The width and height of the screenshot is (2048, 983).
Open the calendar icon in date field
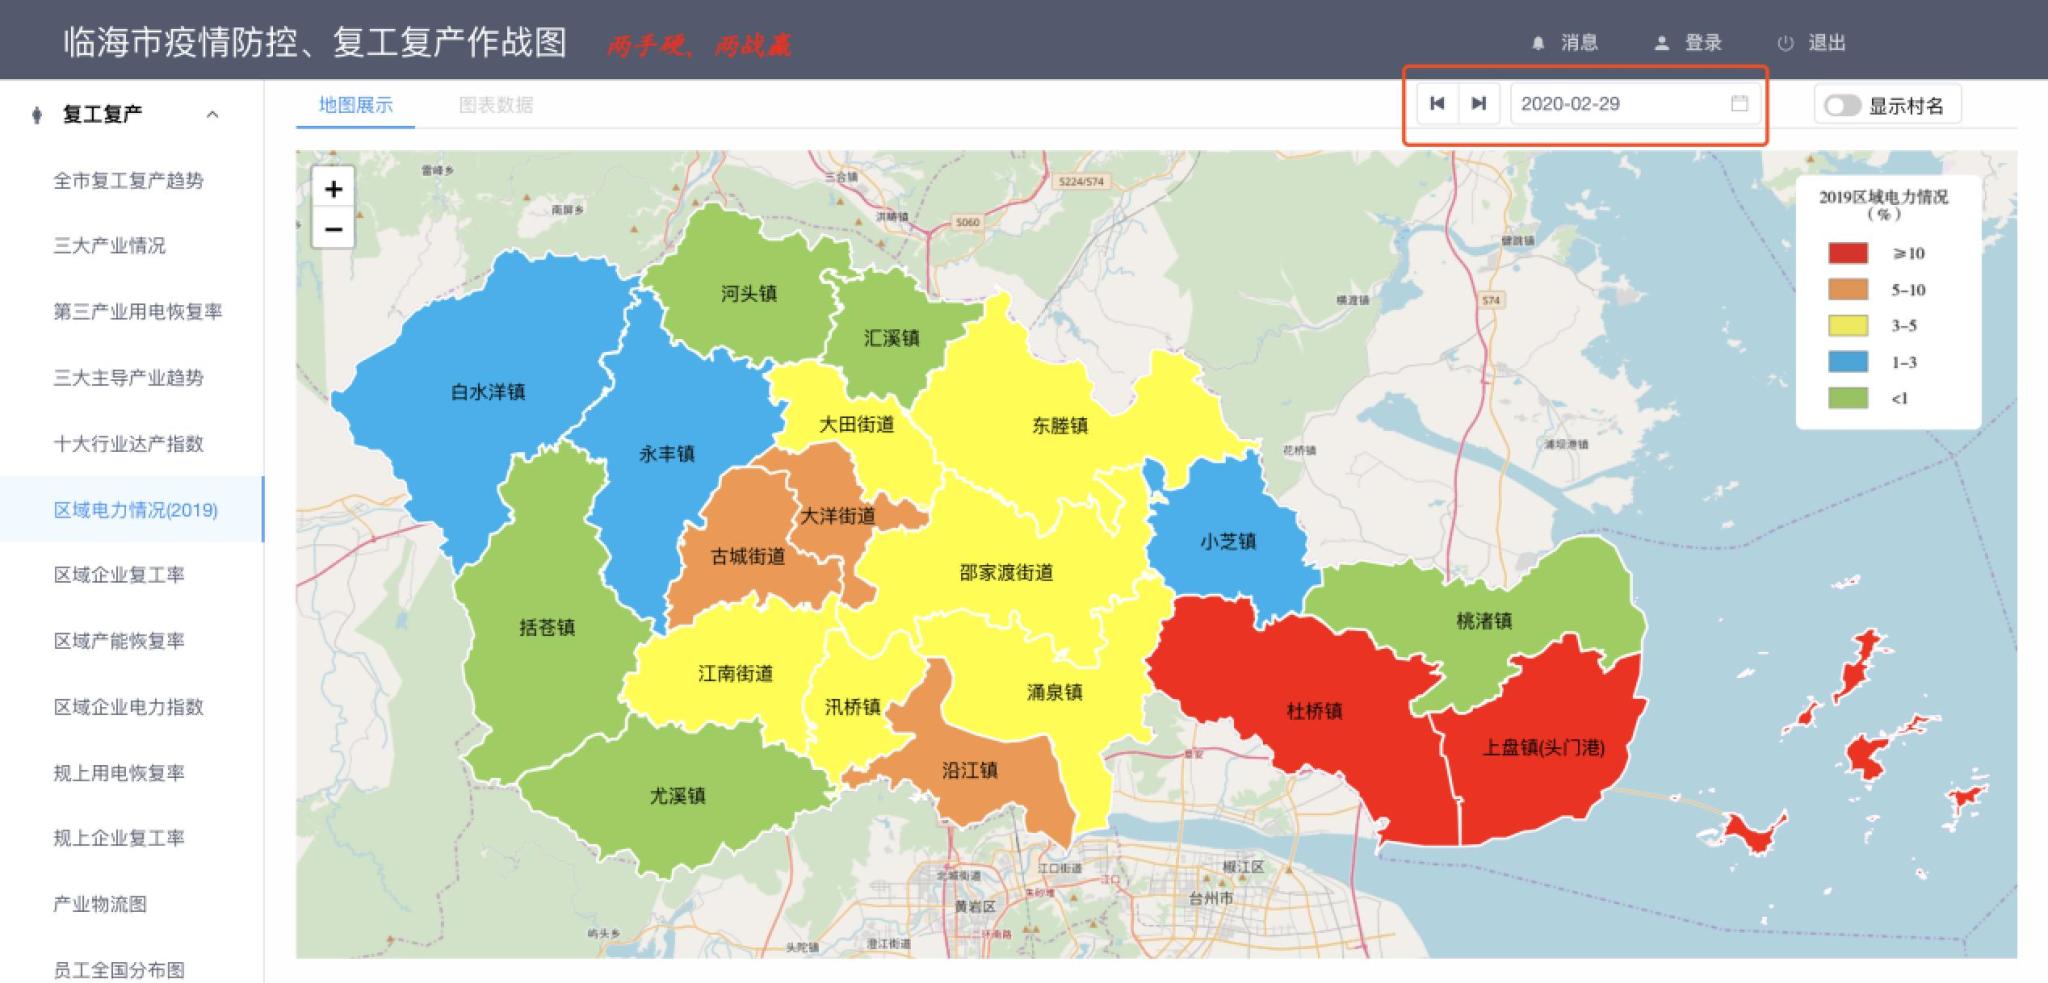click(1739, 104)
